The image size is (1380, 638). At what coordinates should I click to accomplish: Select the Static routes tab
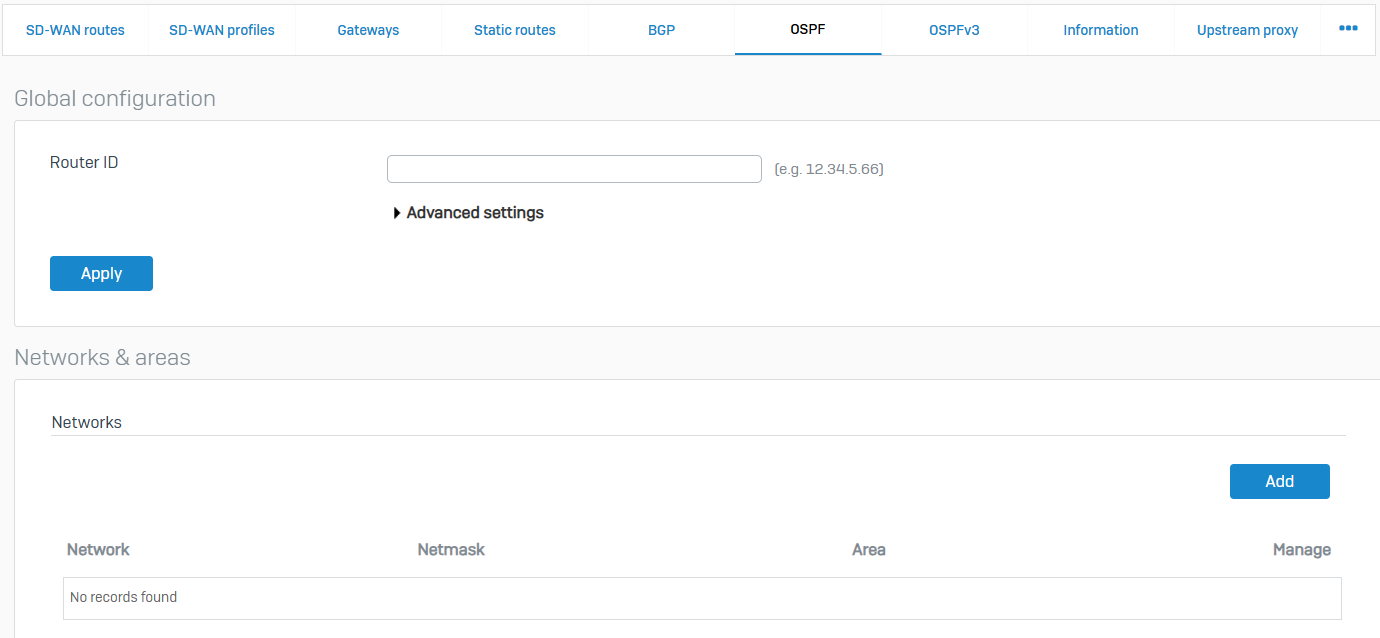514,30
